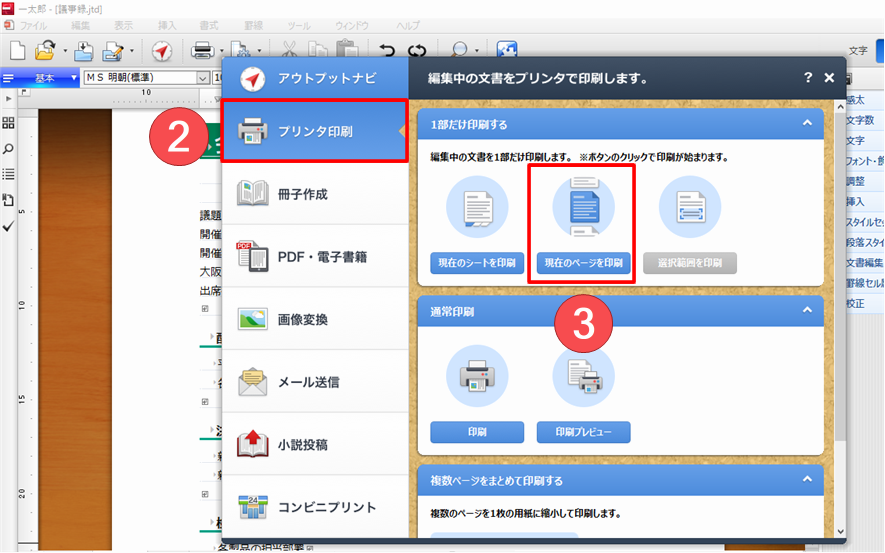Screen dimensions: 885x553
Task: Select 冊子作成 in Output Navi
Action: click(314, 194)
